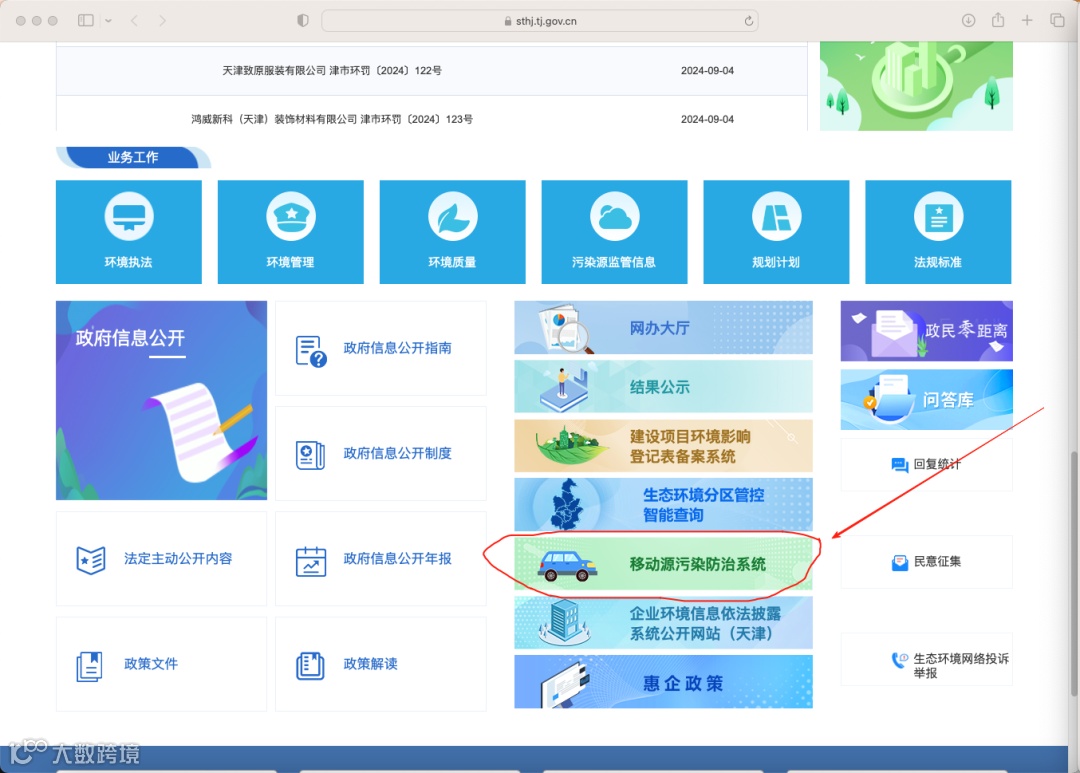The height and width of the screenshot is (773, 1080).
Task: Click the 政府信息公开指南 text link
Action: pyautogui.click(x=397, y=348)
